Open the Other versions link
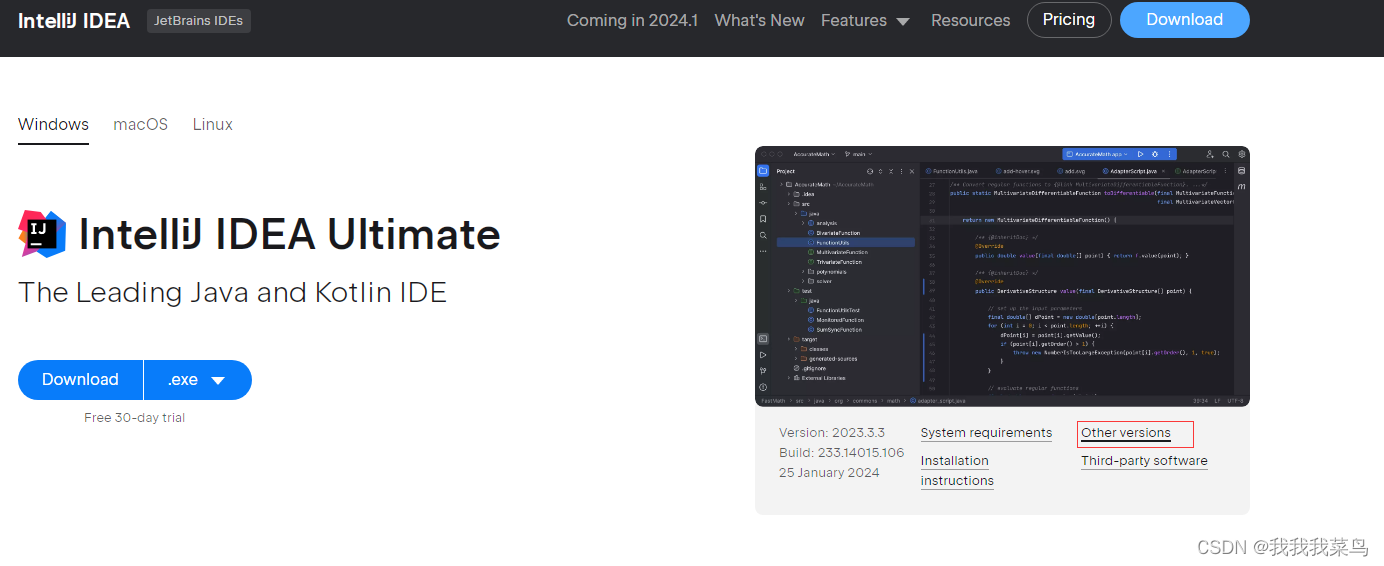This screenshot has height=566, width=1384. click(1125, 433)
